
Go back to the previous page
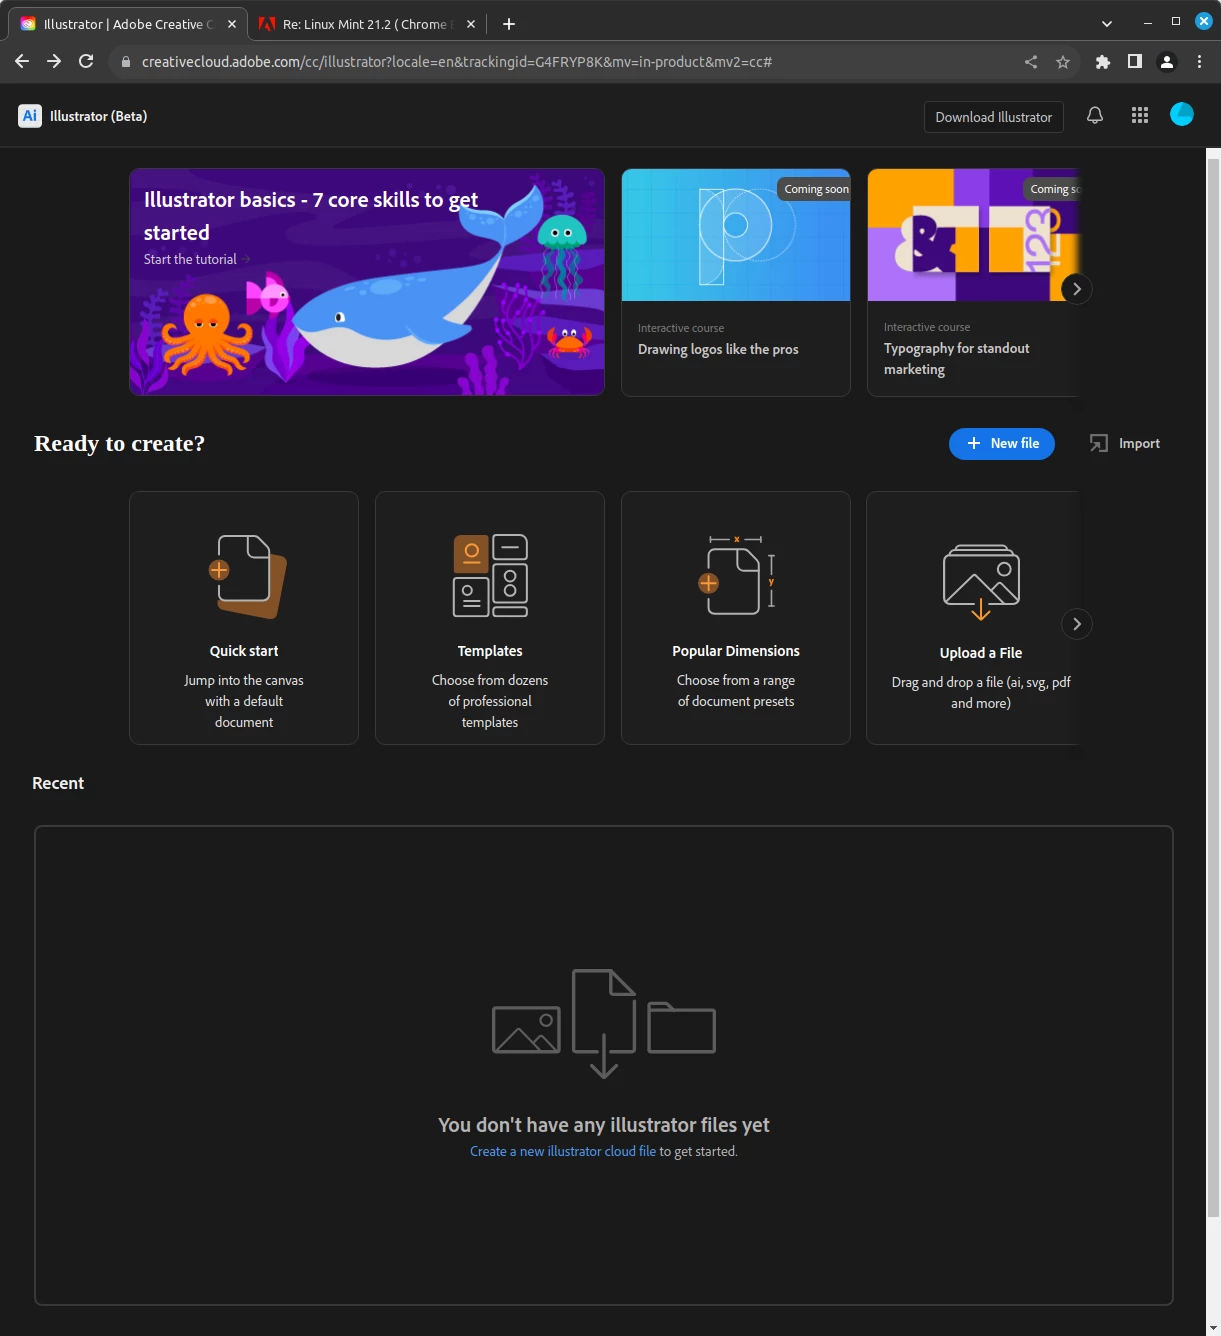pyautogui.click(x=22, y=62)
